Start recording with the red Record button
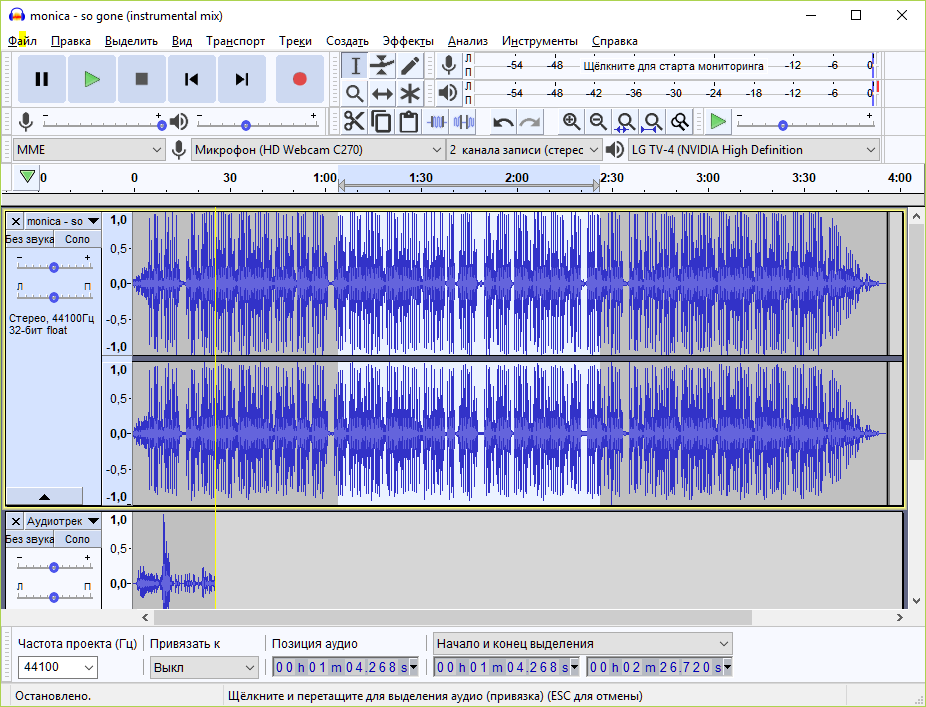Screen dimensions: 926x707 click(x=299, y=79)
